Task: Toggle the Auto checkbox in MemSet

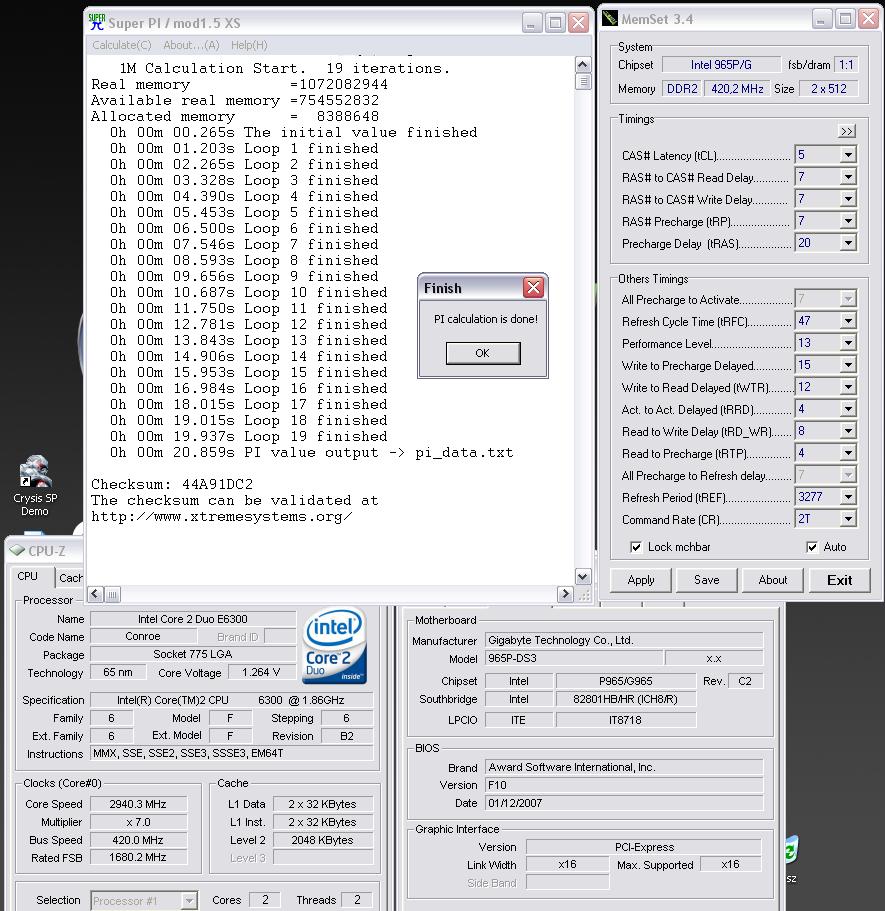Action: [812, 547]
